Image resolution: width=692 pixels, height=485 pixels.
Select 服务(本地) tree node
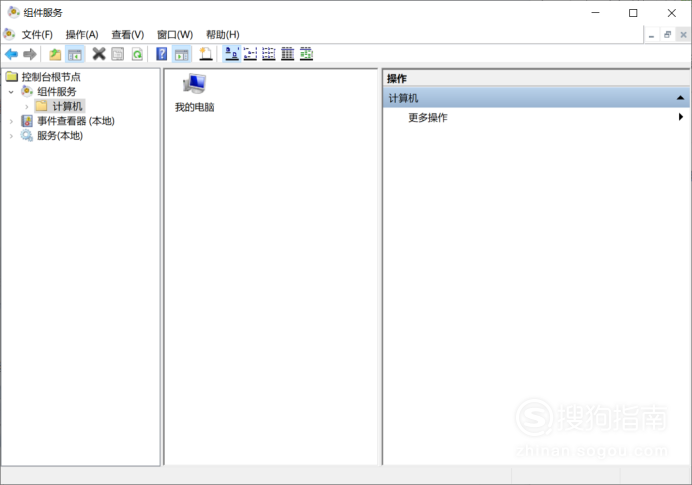coord(60,135)
